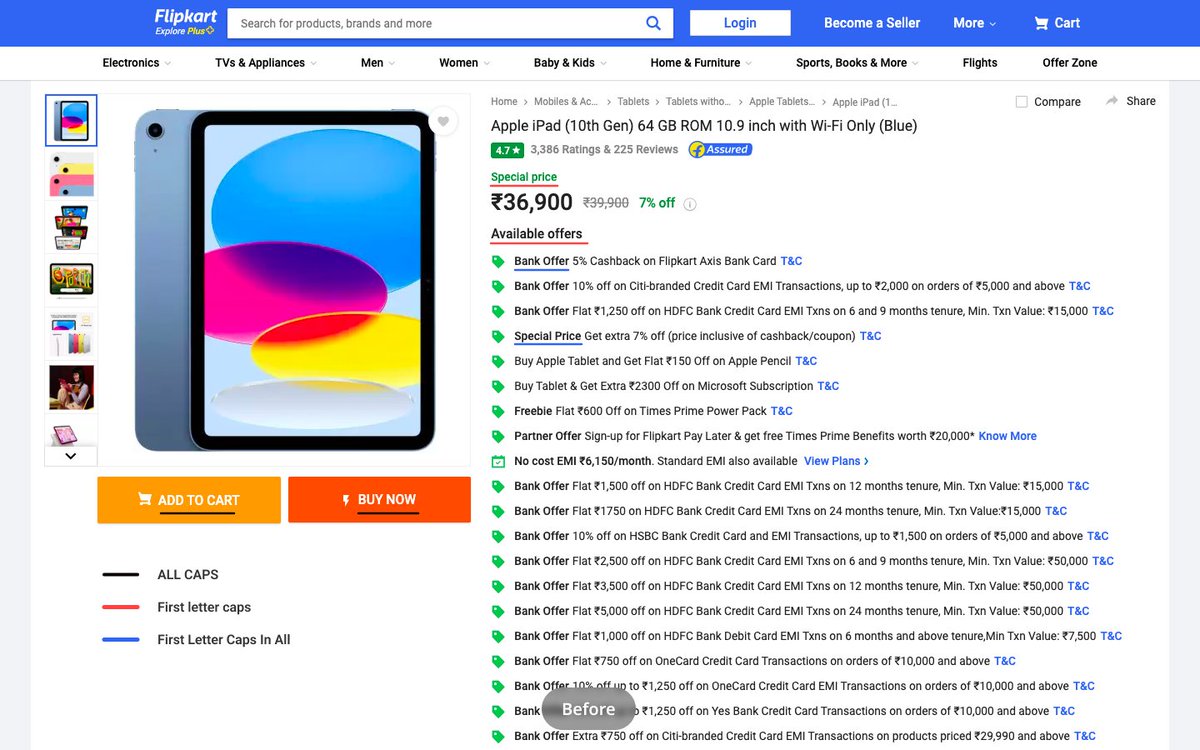The image size is (1200, 750).
Task: Click tag icon beside HSBC Bank offer
Action: pos(498,536)
